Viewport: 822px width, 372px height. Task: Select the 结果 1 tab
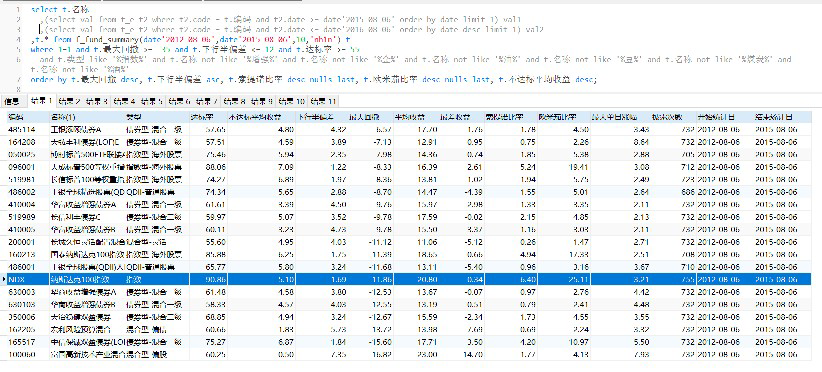(x=41, y=101)
